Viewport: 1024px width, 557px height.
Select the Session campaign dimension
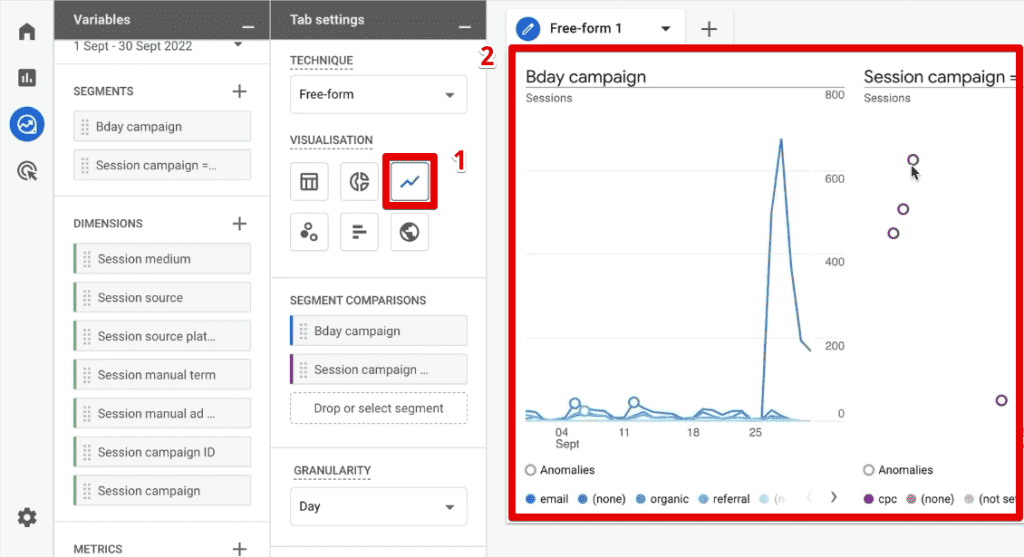(x=162, y=491)
